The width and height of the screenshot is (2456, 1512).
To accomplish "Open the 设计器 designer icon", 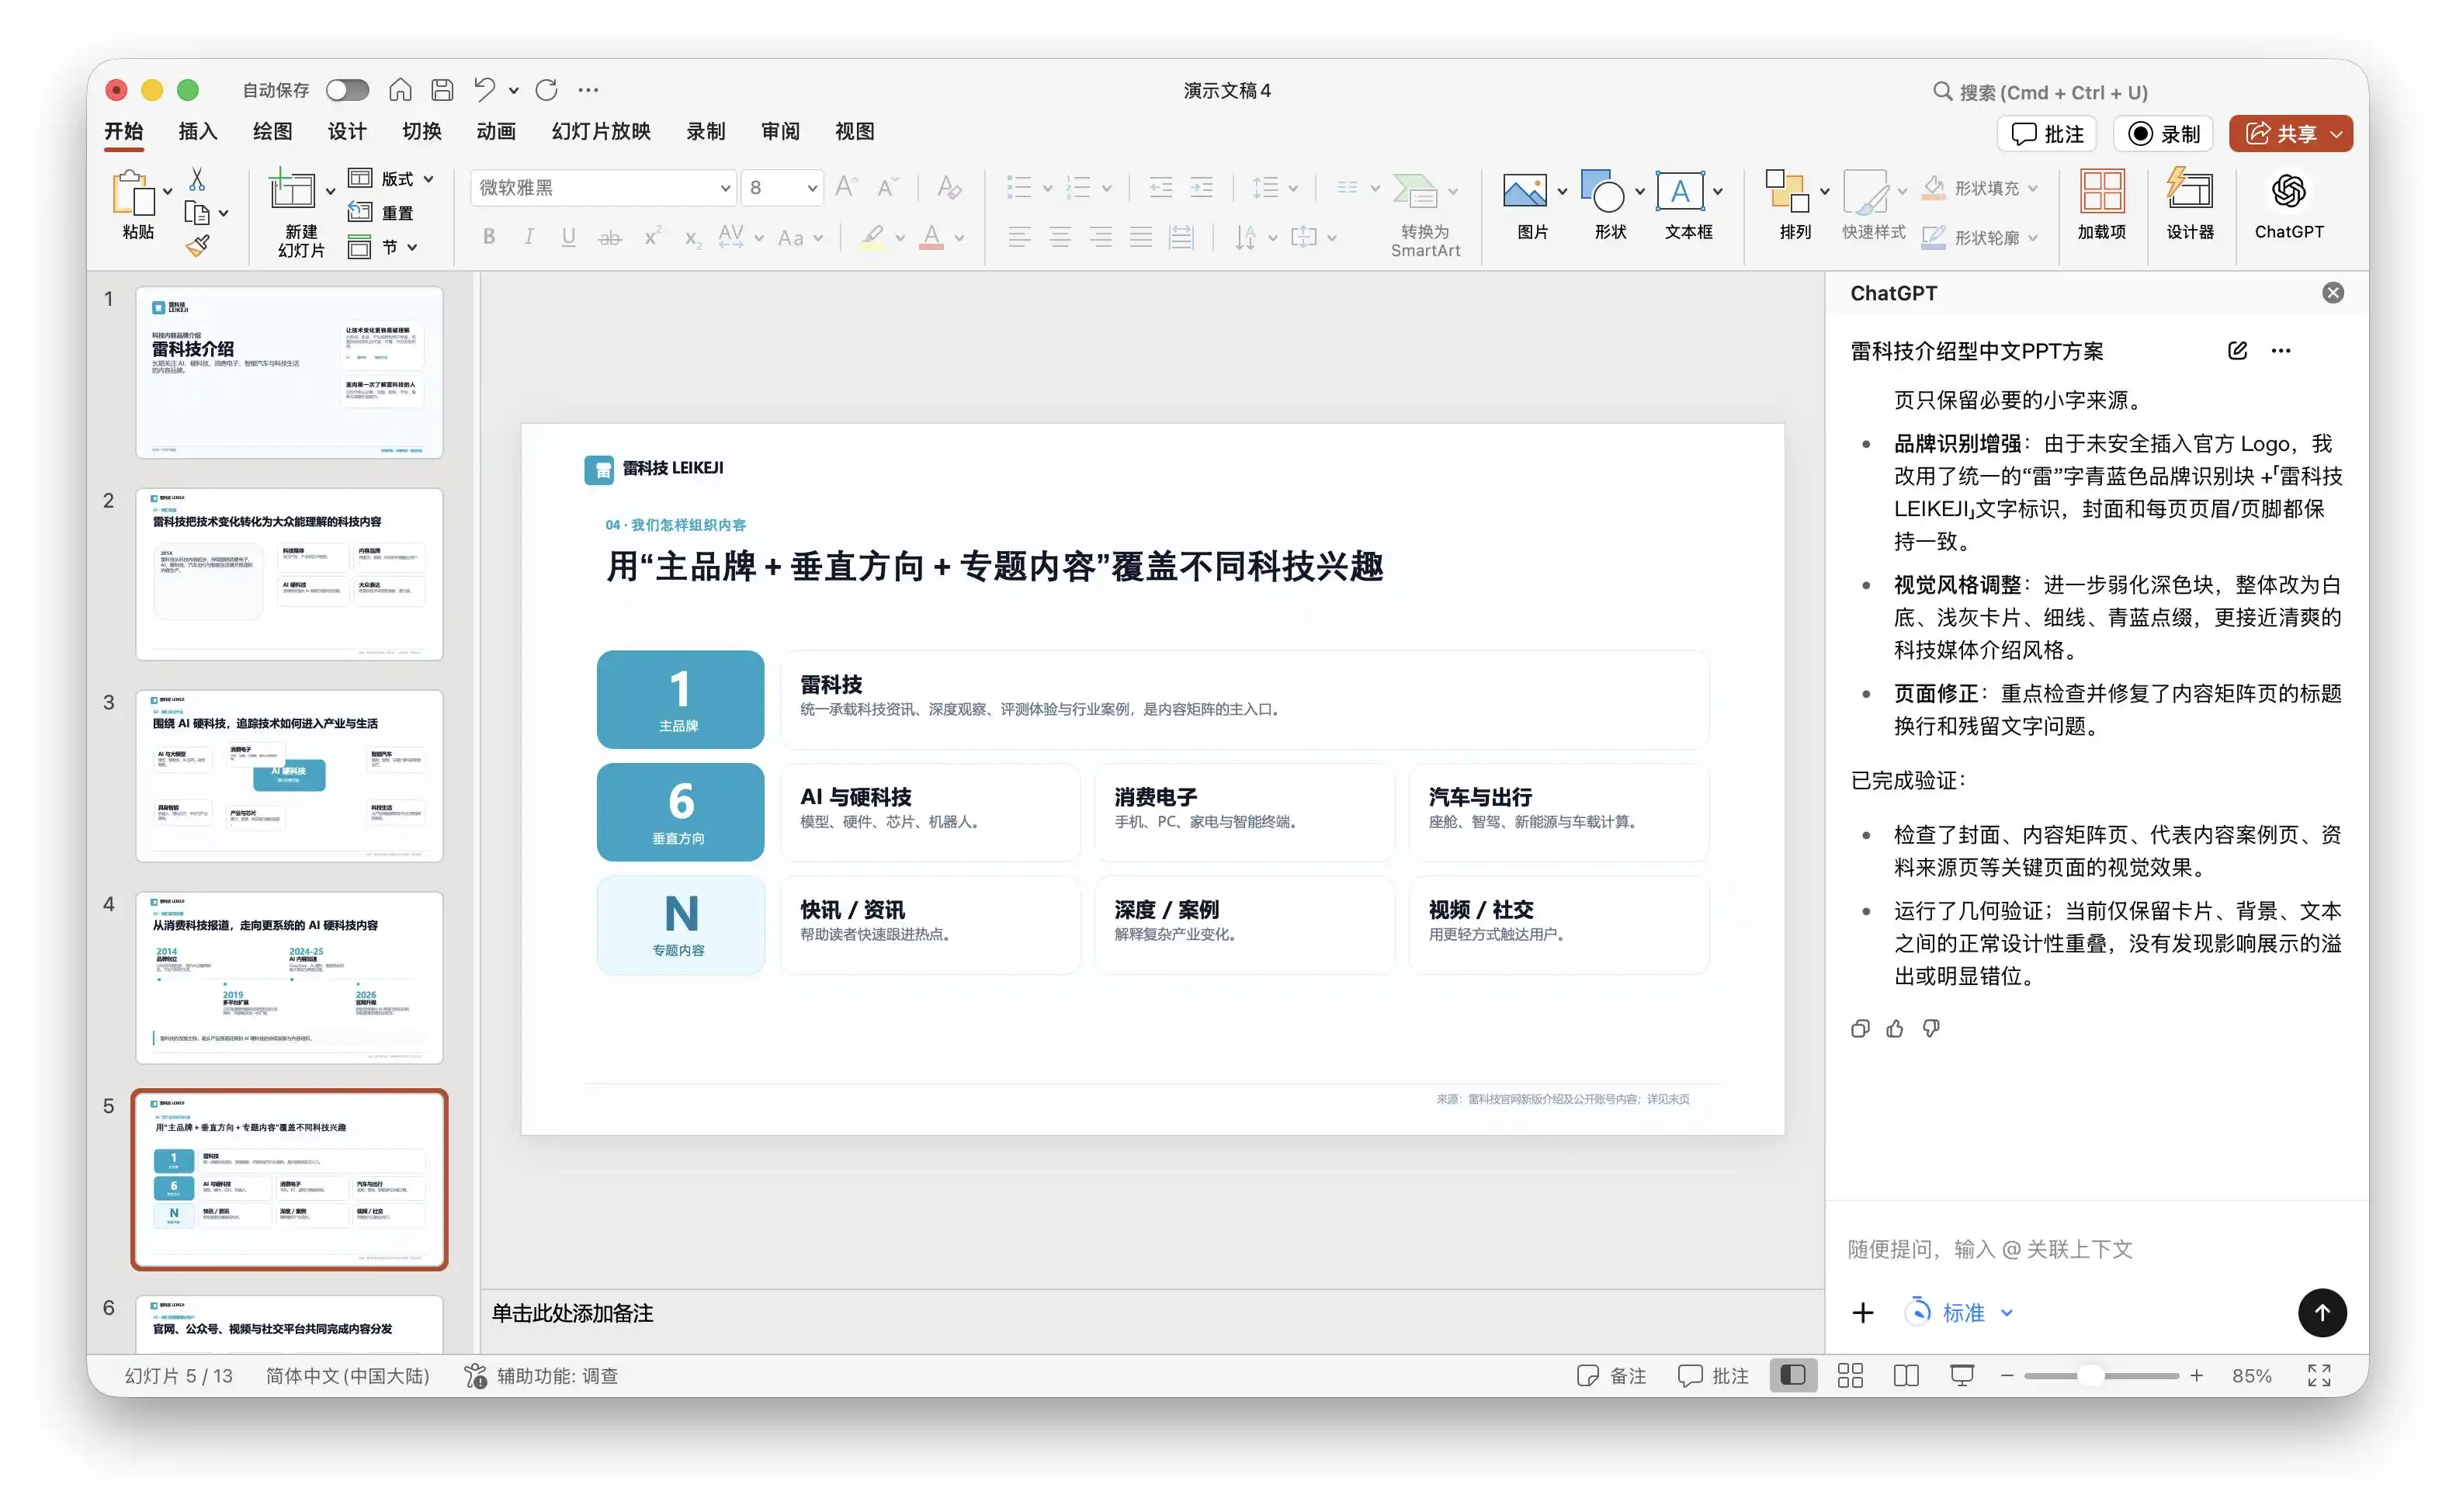I will pos(2190,189).
